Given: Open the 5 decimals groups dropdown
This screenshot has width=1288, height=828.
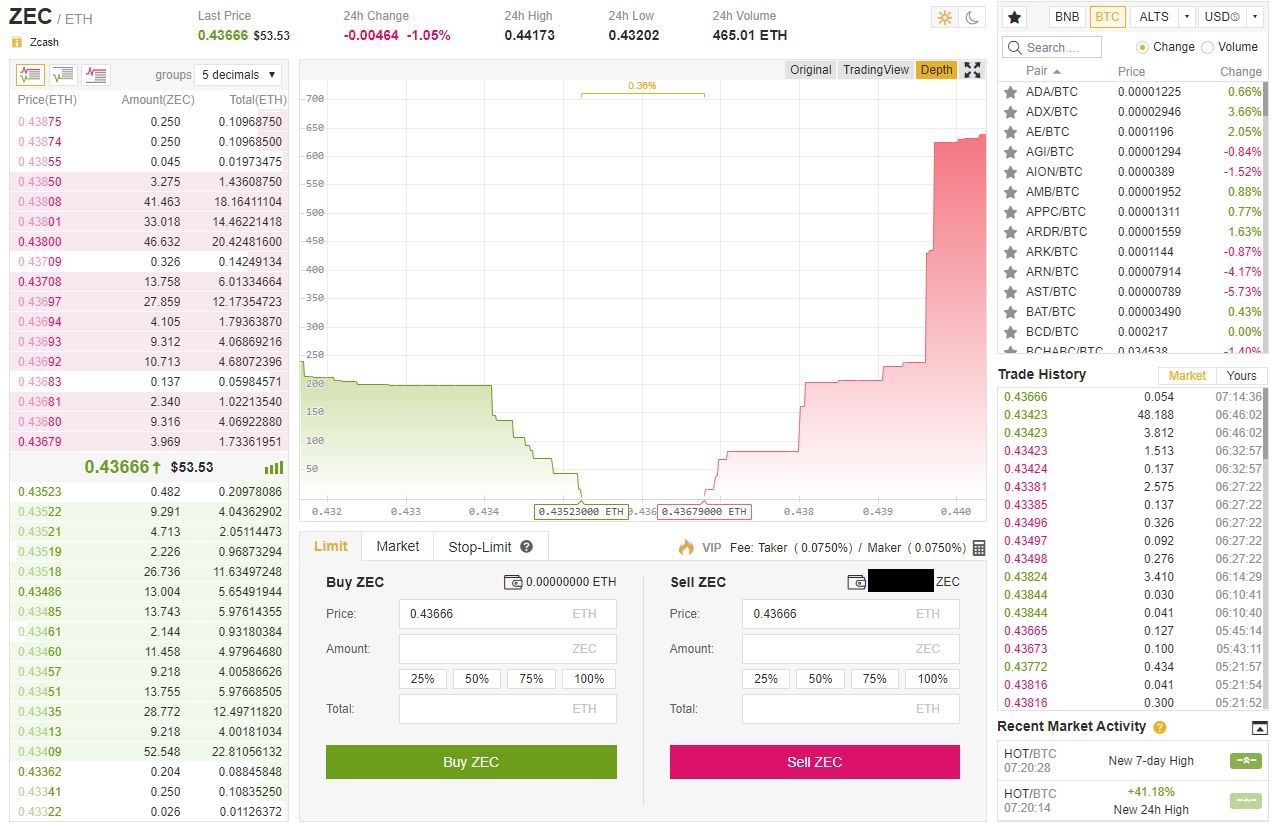Looking at the screenshot, I should (x=238, y=75).
